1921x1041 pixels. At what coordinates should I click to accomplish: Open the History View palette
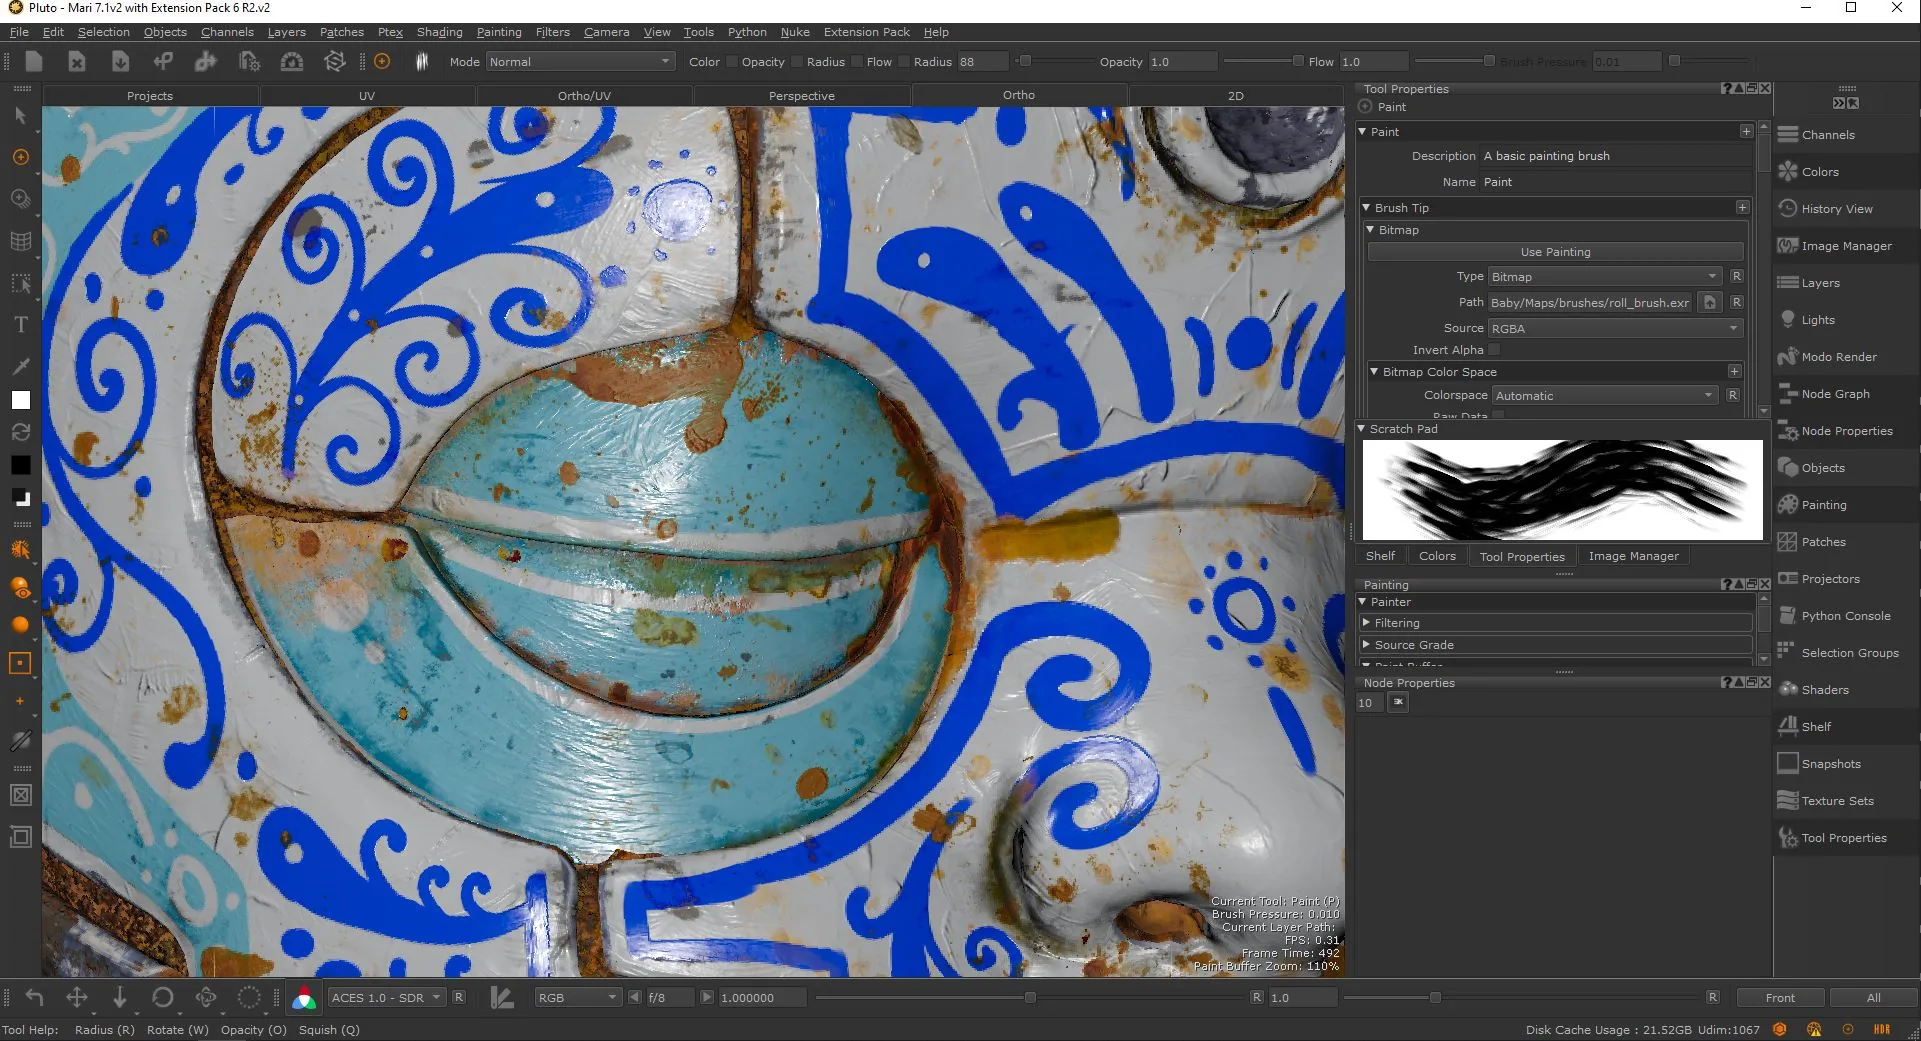[1836, 209]
